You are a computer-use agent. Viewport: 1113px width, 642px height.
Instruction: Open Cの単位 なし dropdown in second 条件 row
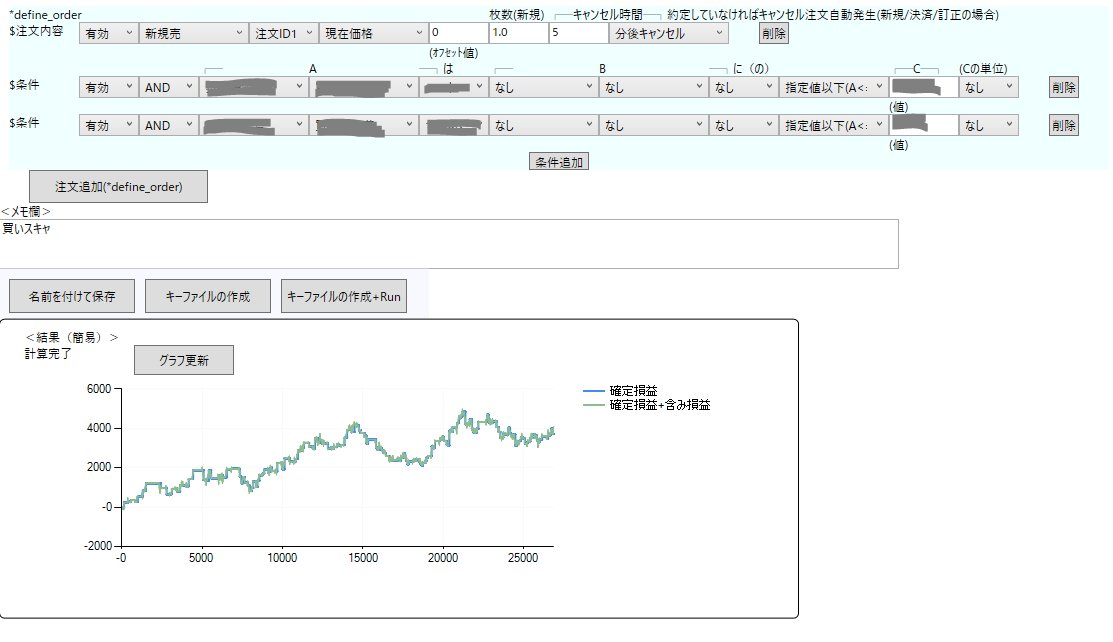coord(989,125)
